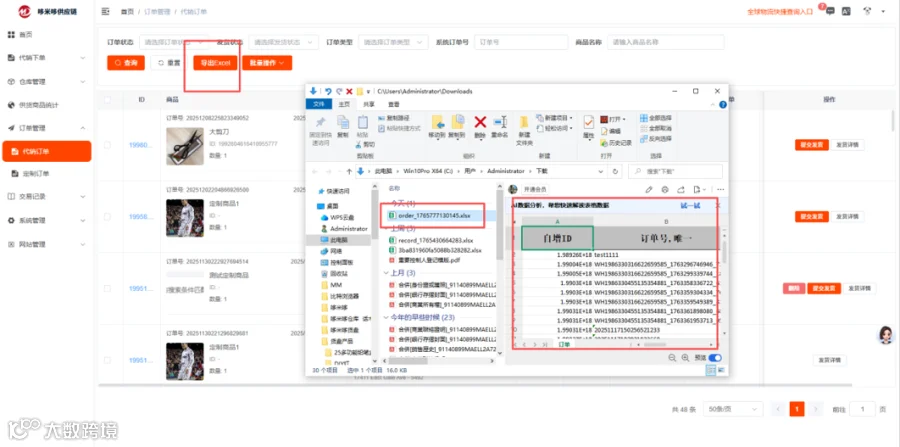Click the move to (移动到) folder icon
The width and height of the screenshot is (900, 447).
[438, 122]
